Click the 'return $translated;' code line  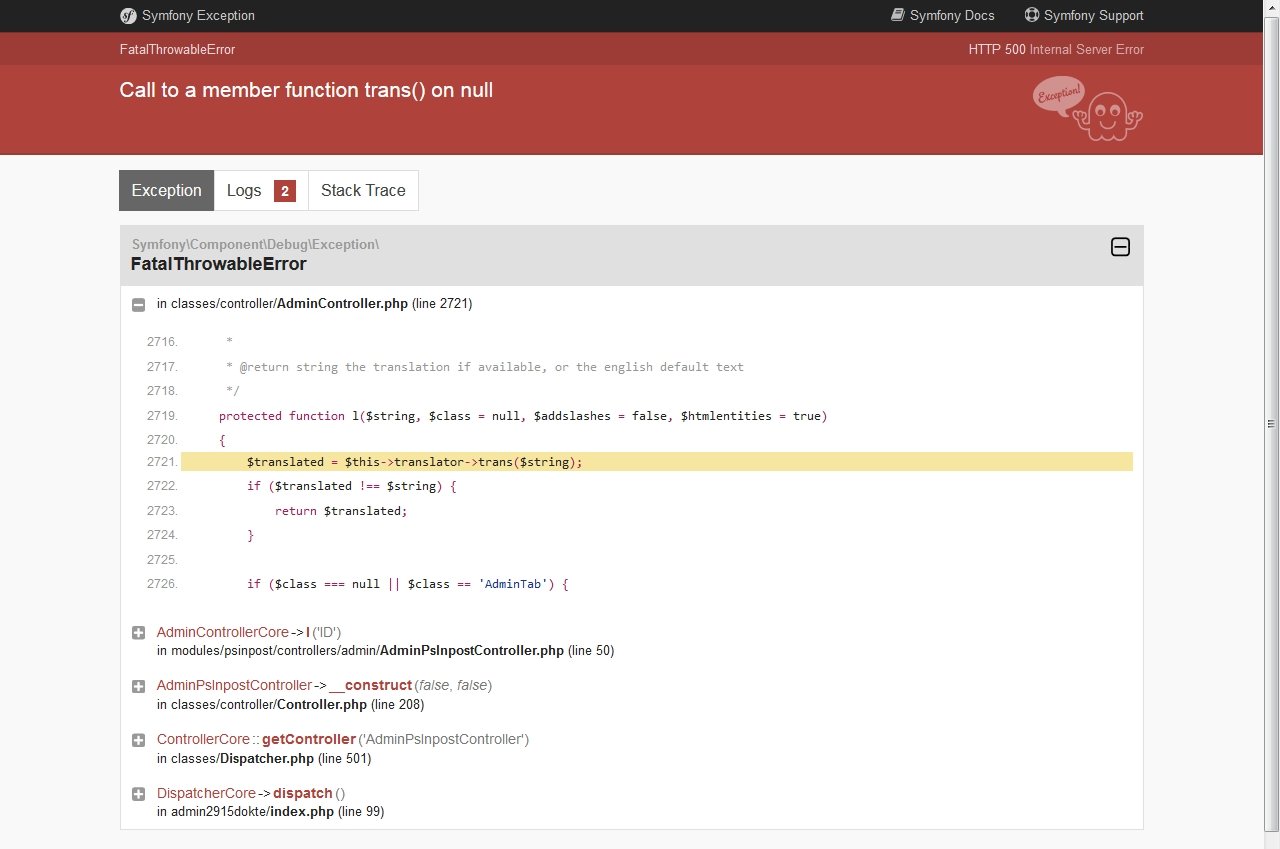[341, 511]
